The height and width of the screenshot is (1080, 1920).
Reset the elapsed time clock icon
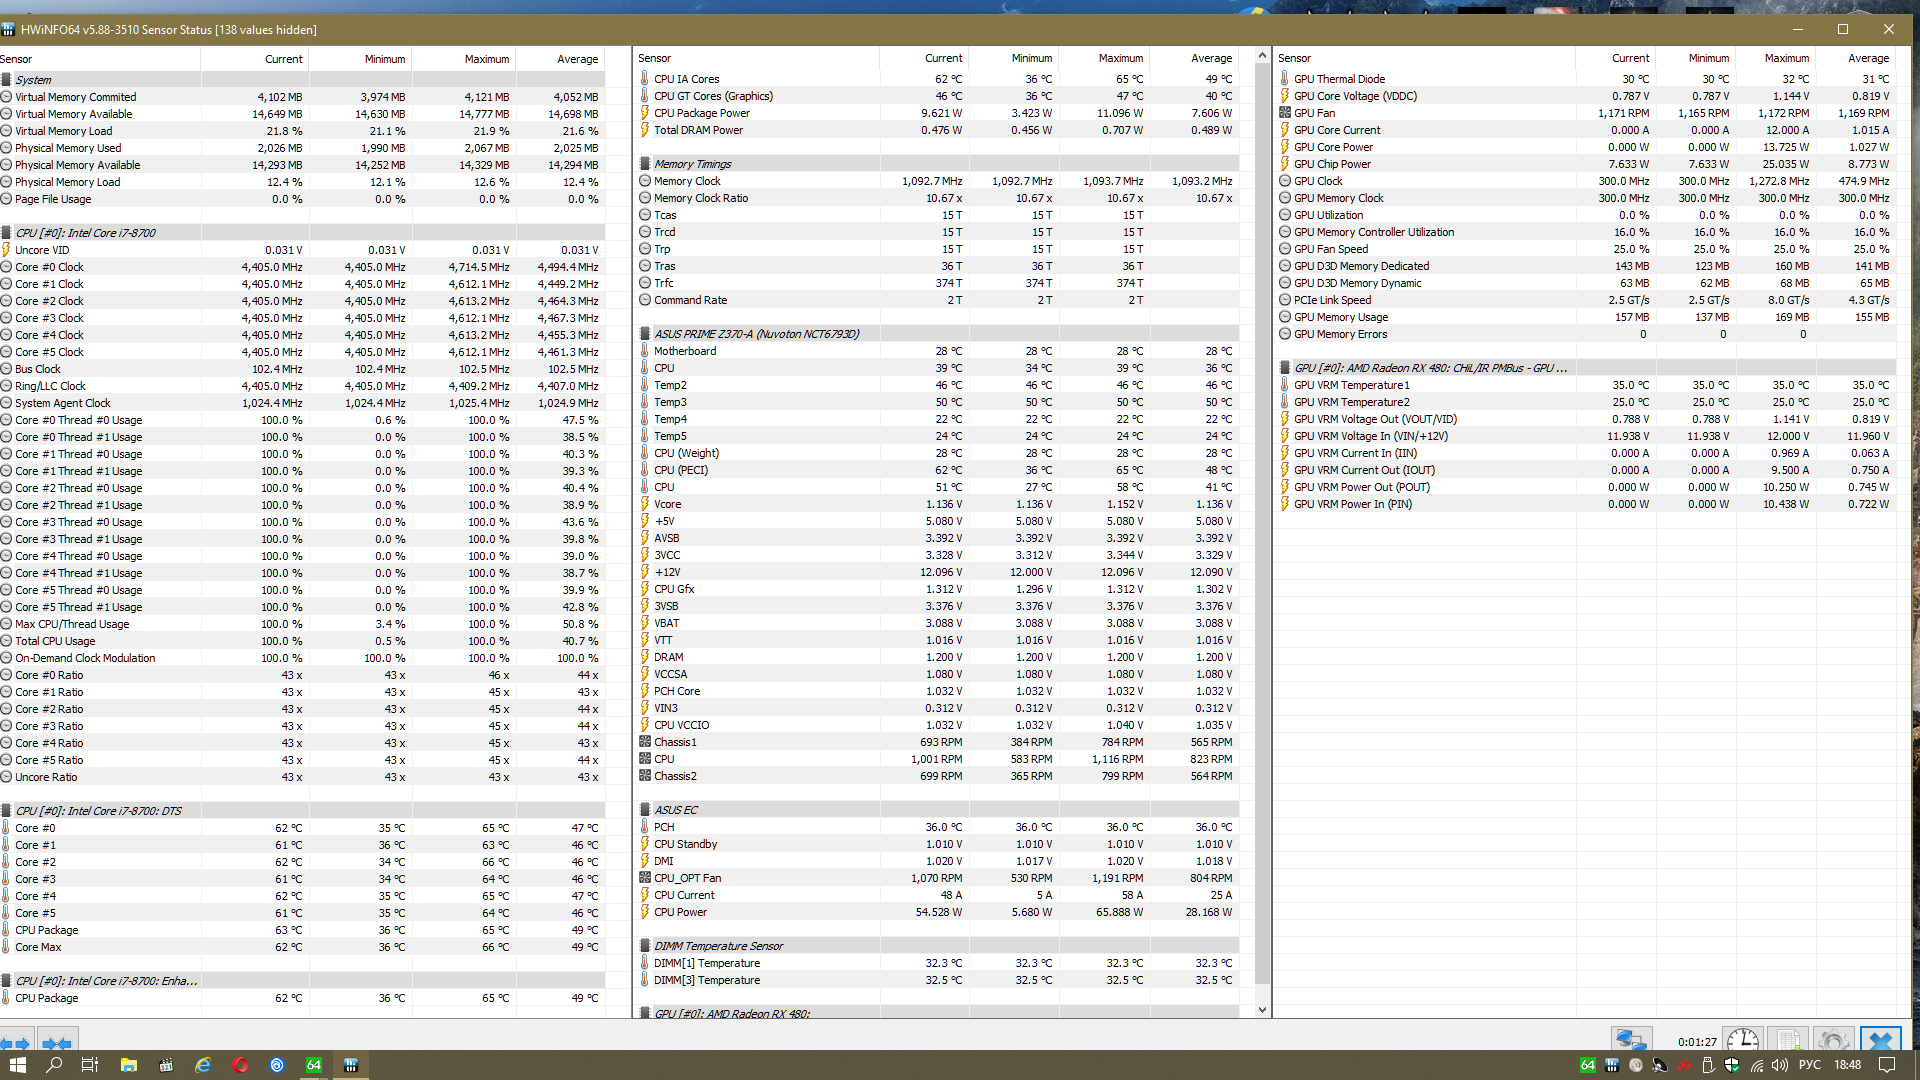(x=1743, y=1040)
